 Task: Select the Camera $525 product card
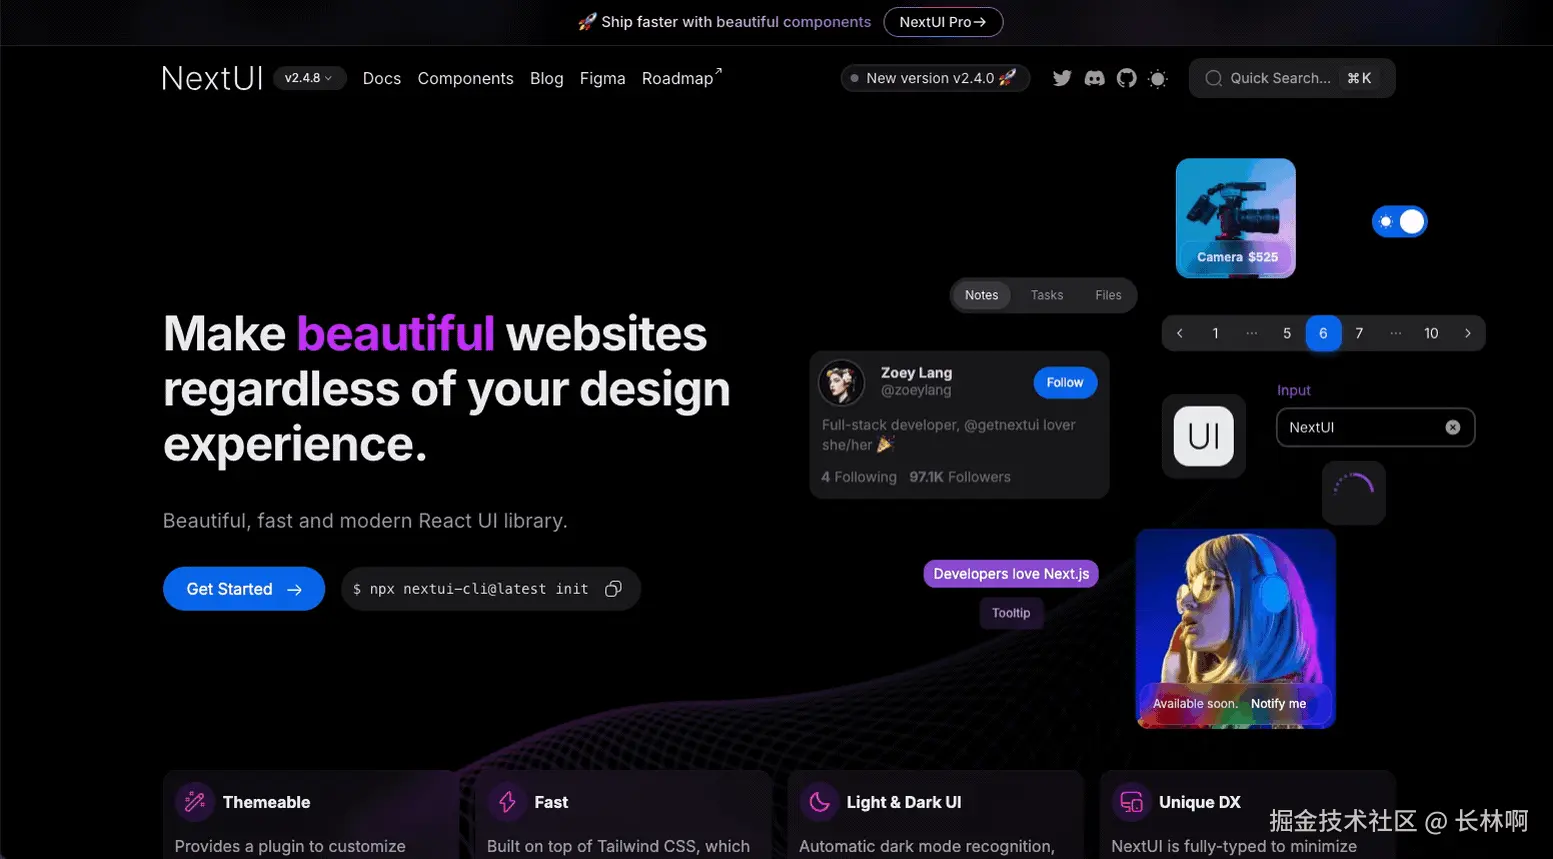pos(1236,218)
